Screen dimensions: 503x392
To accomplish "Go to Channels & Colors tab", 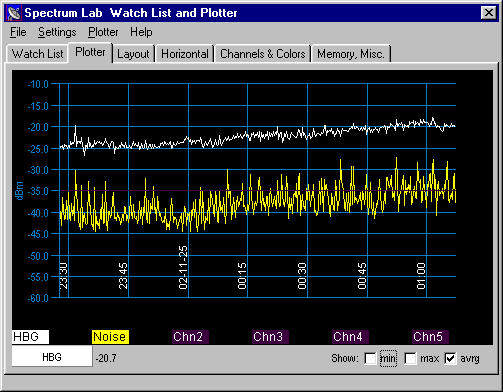I will click(x=263, y=54).
